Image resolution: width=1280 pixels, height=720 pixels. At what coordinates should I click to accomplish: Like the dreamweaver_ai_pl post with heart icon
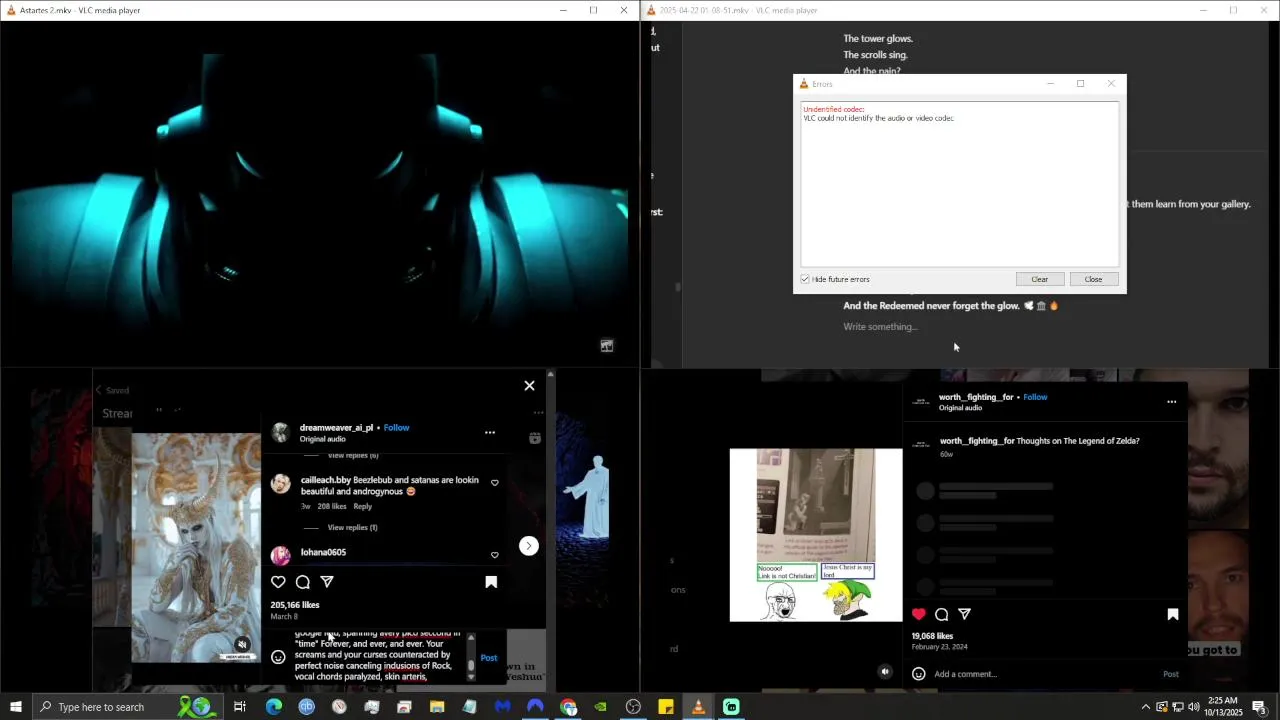[x=278, y=582]
